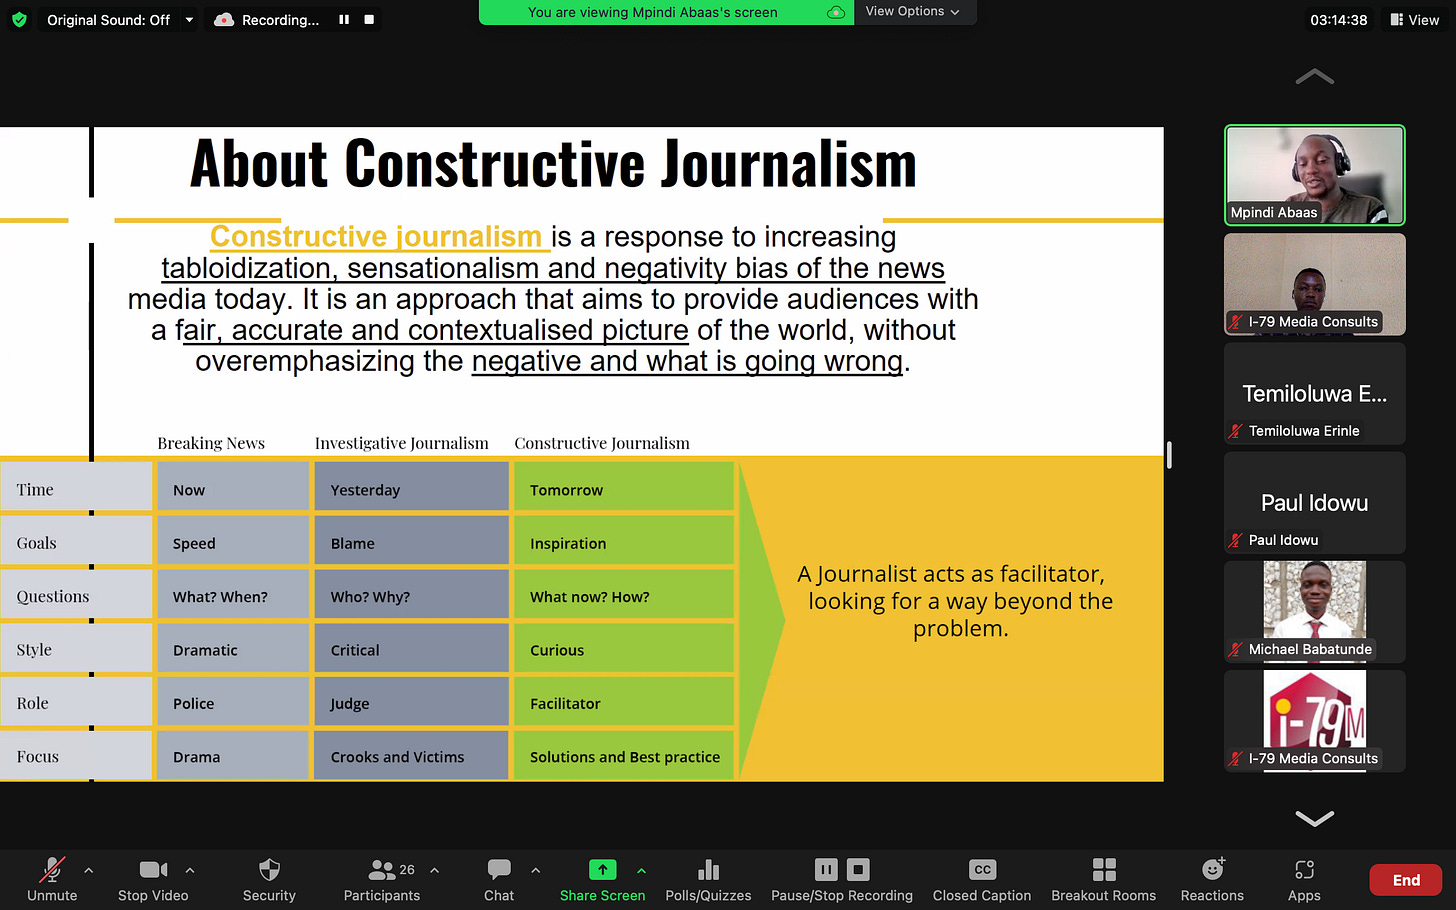Click the green encryption shield icon

click(19, 19)
